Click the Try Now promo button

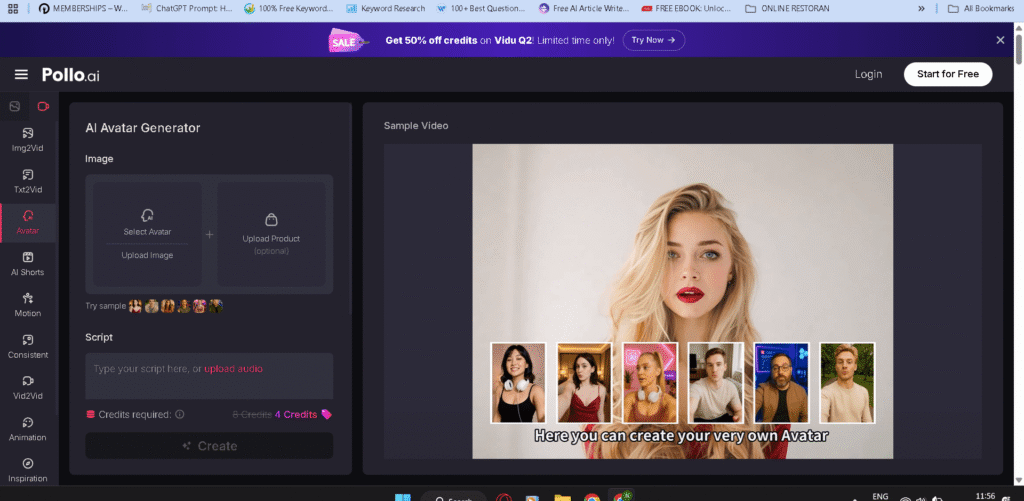click(653, 40)
